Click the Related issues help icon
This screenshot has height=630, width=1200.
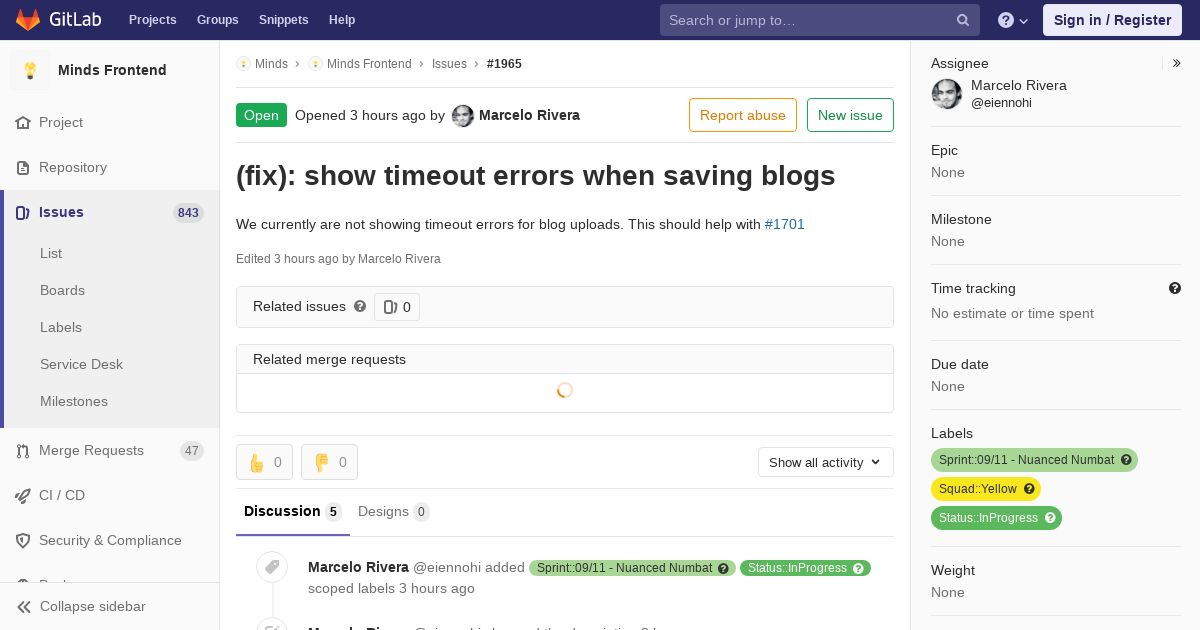pyautogui.click(x=360, y=307)
